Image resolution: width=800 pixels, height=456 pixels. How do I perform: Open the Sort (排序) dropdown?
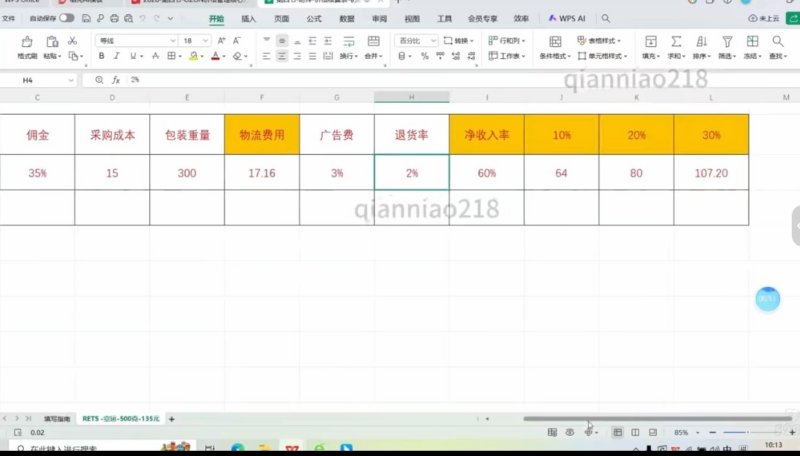click(x=701, y=56)
